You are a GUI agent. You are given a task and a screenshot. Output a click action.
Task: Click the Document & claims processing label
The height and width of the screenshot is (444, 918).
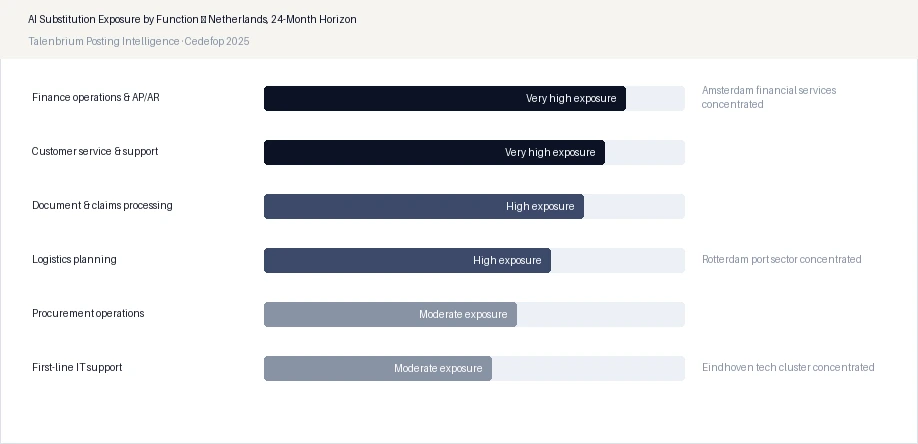tap(102, 205)
